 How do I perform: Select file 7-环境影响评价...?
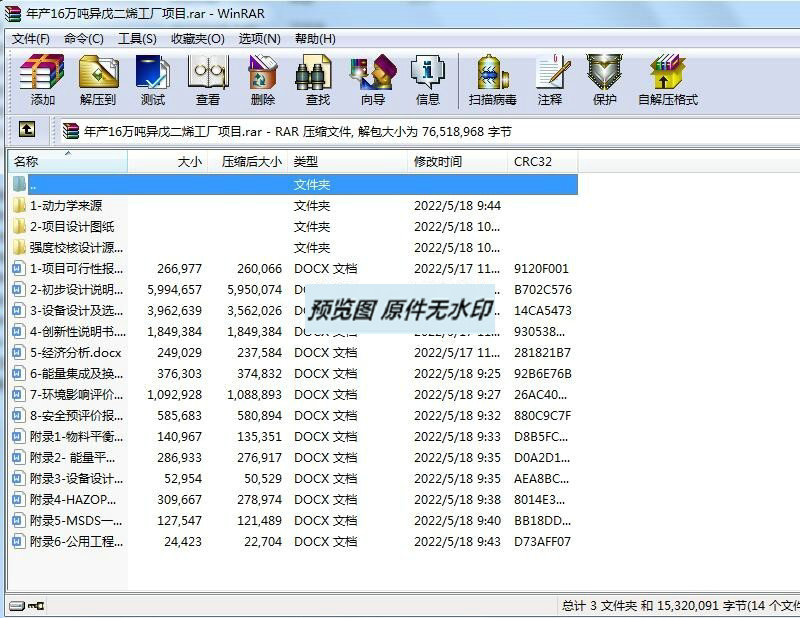294,394
